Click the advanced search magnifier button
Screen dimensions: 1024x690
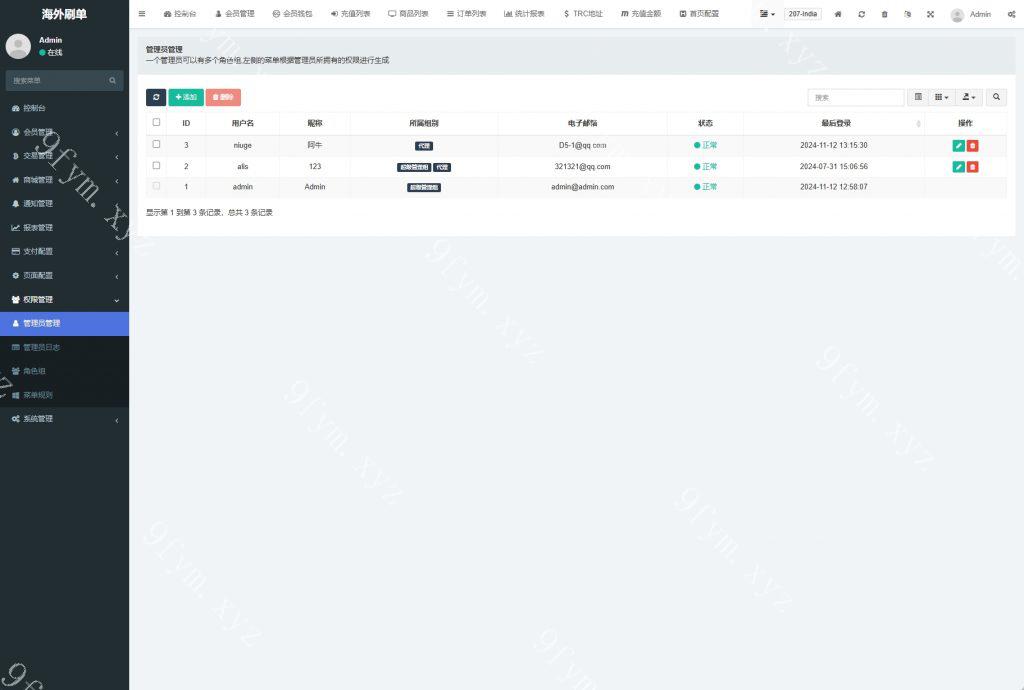tap(996, 97)
